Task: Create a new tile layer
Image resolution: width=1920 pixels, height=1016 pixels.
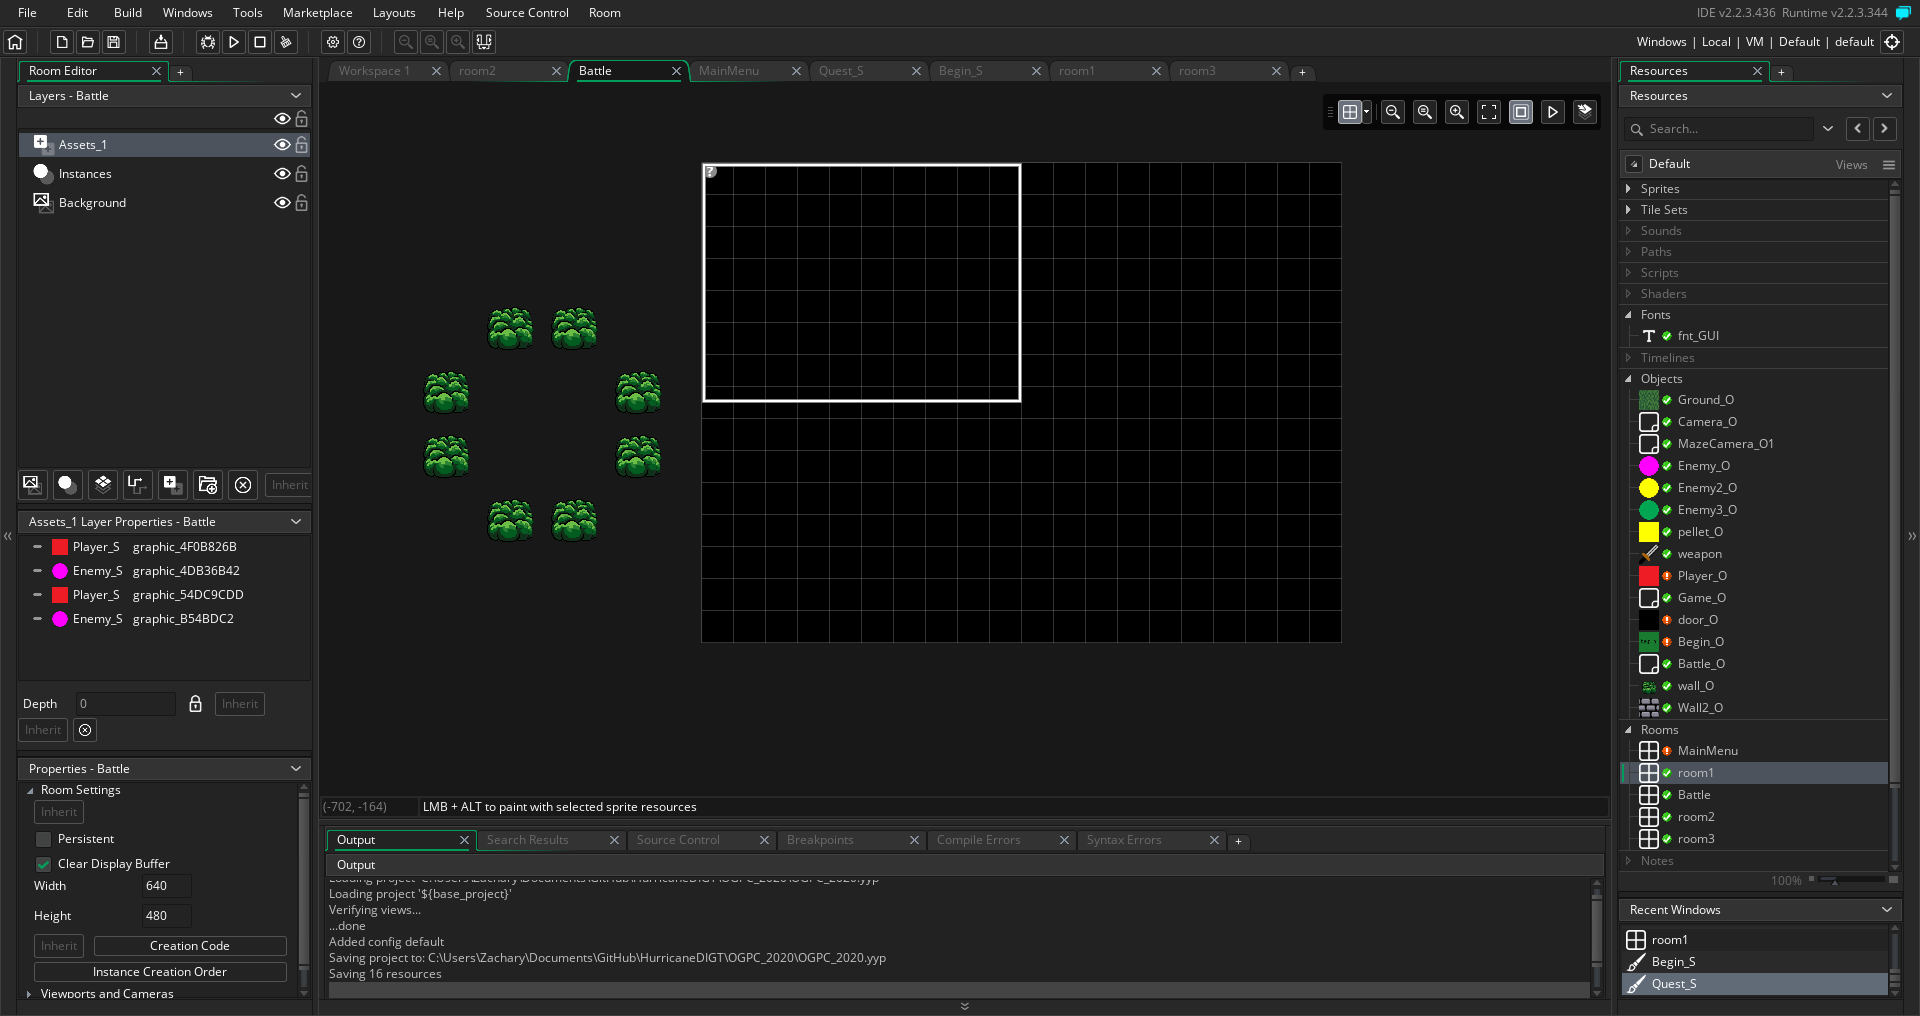Action: pos(102,485)
